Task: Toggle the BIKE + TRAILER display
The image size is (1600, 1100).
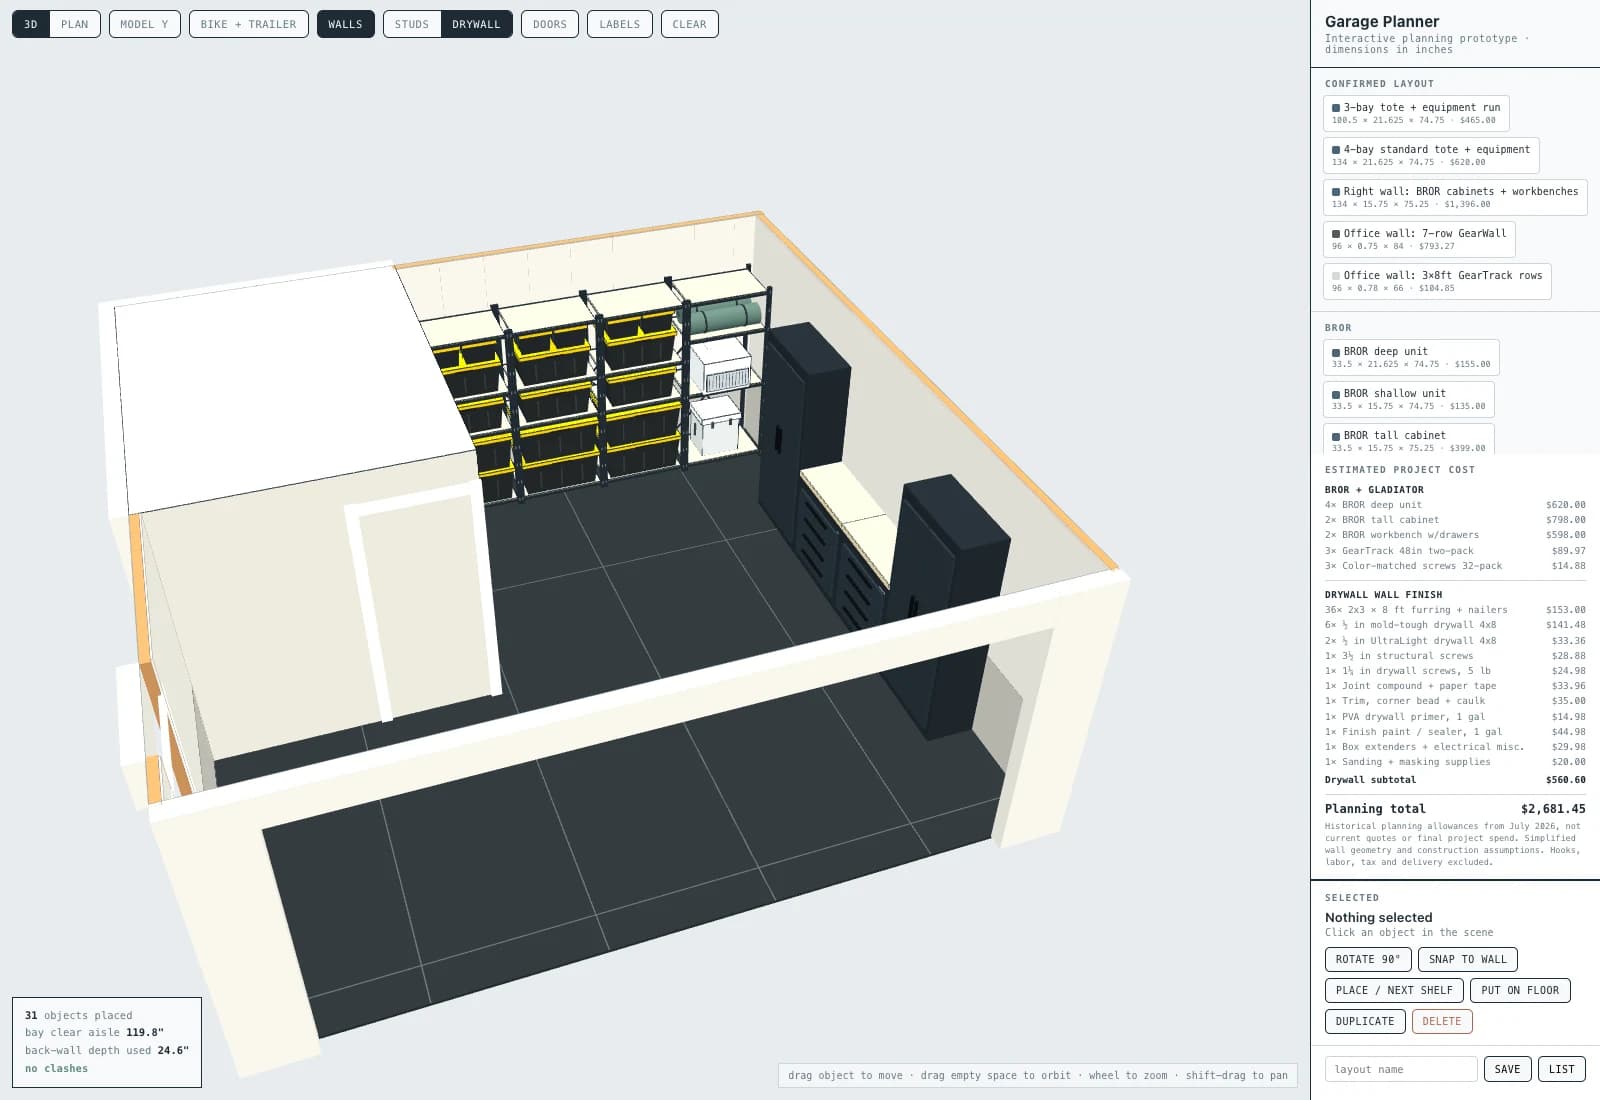Action: pos(249,24)
